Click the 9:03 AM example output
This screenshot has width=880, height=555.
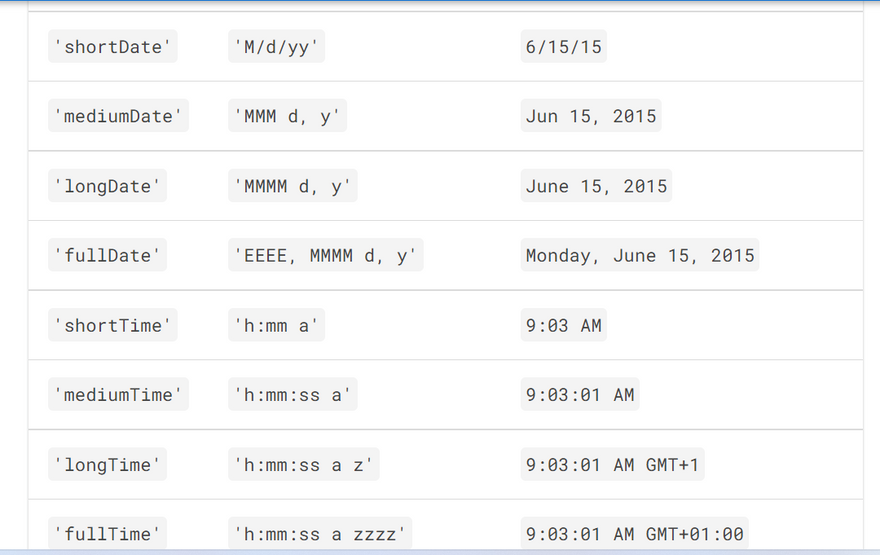pyautogui.click(x=563, y=325)
